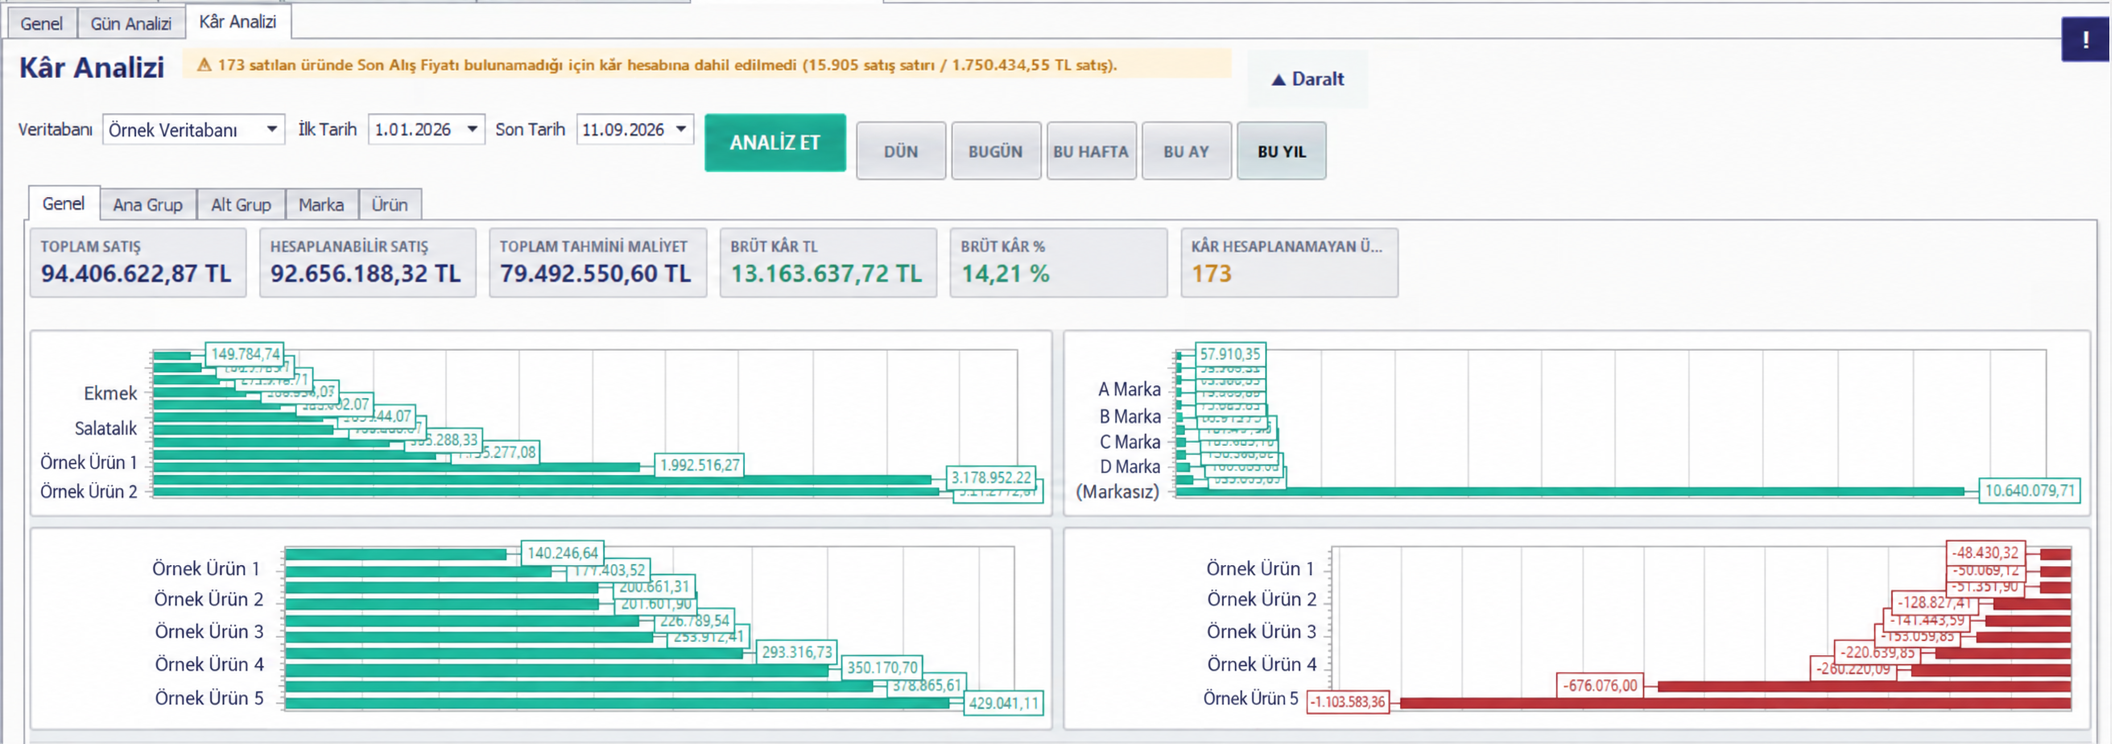Open the Ana Grup sub-tab
This screenshot has width=2112, height=744.
point(148,204)
